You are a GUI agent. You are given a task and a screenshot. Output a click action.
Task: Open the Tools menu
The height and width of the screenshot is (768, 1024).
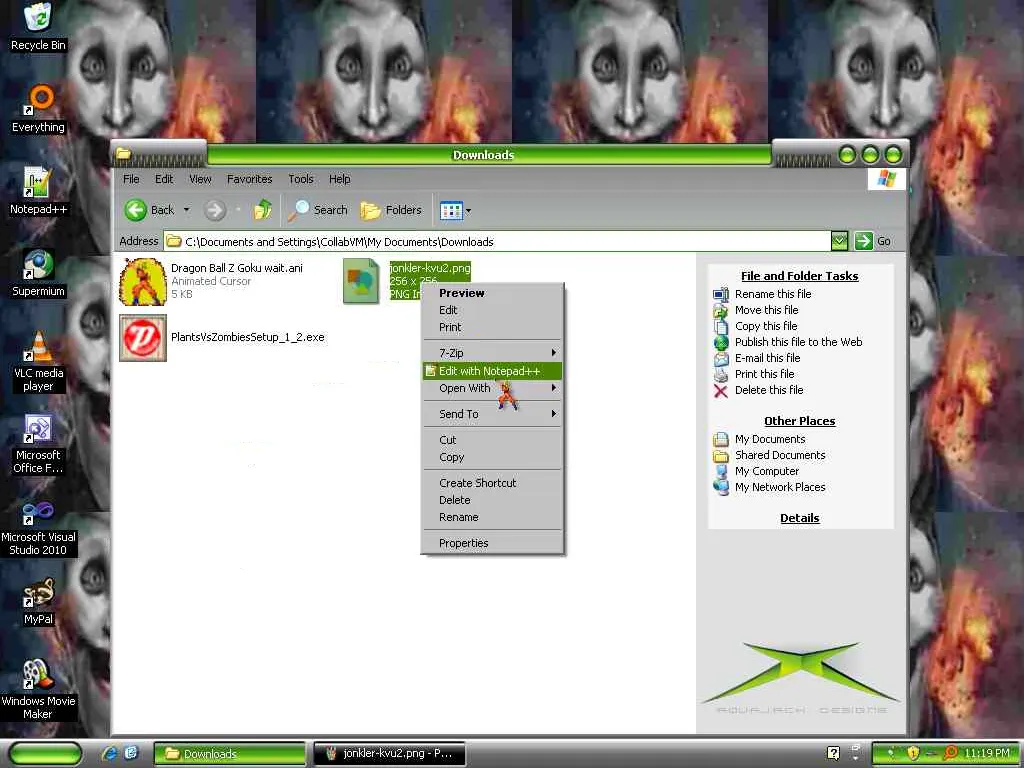tap(300, 179)
